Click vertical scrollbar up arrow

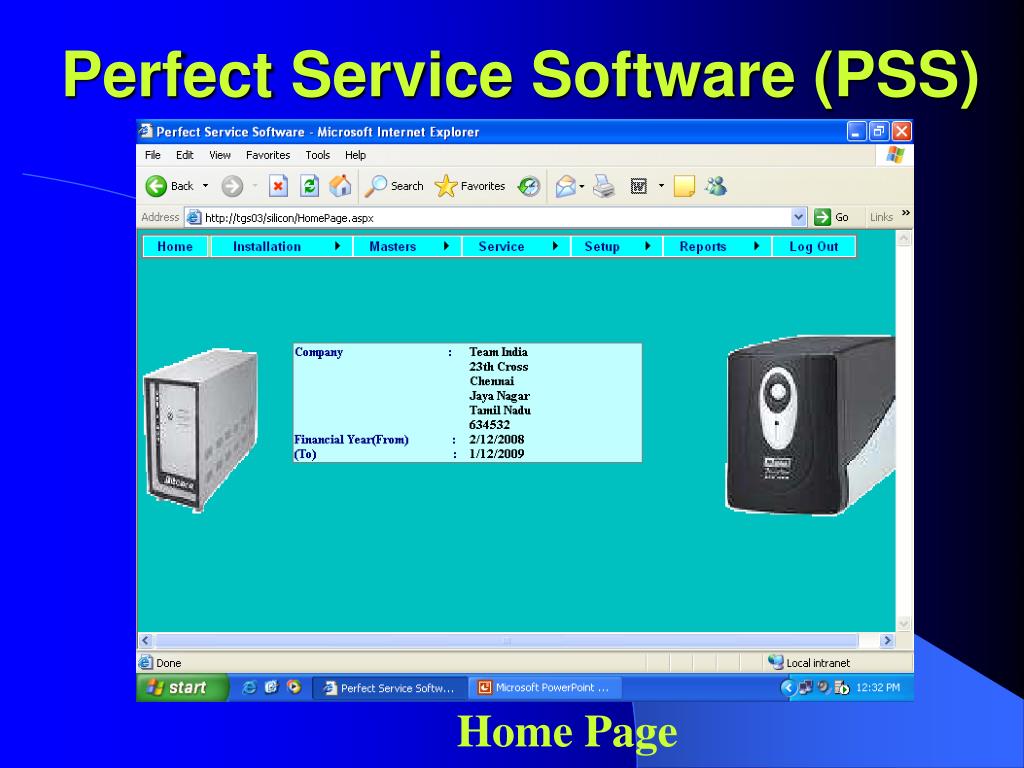click(x=904, y=239)
